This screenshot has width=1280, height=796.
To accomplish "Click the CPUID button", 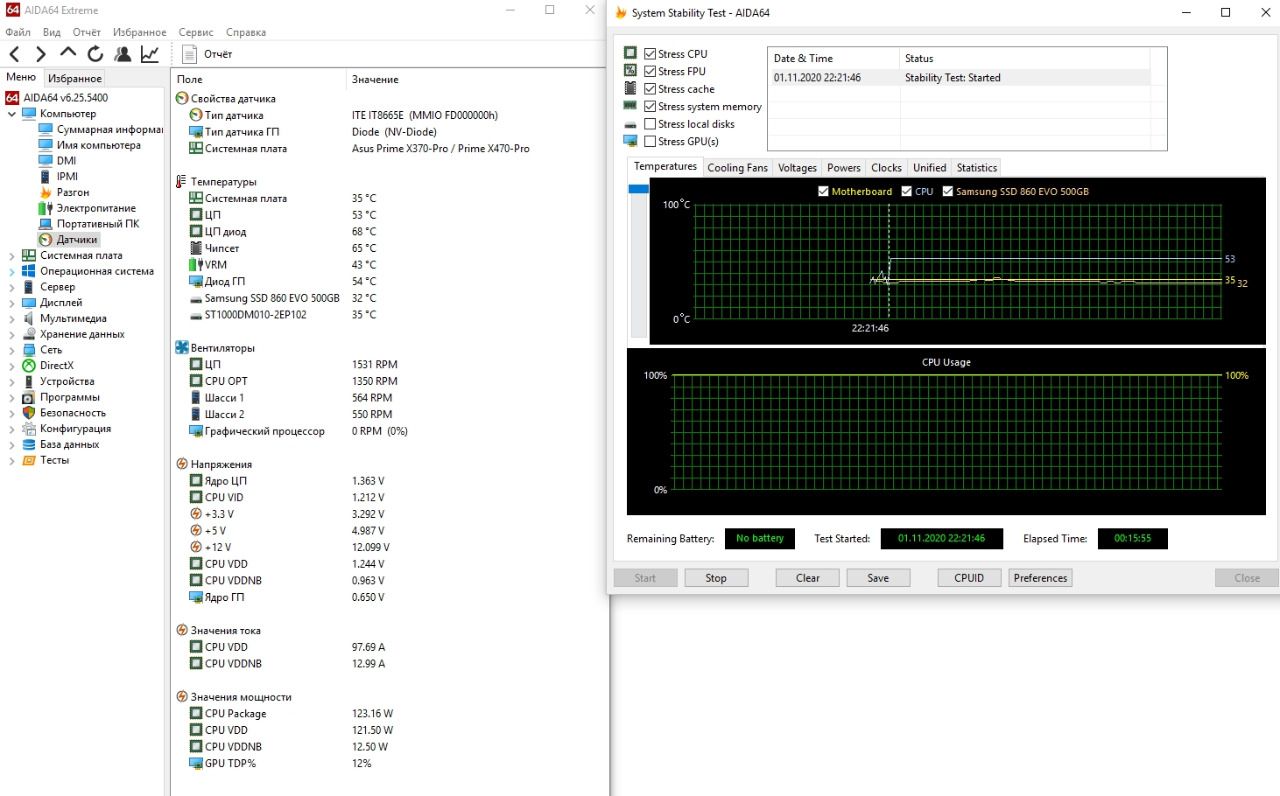I will [x=969, y=578].
